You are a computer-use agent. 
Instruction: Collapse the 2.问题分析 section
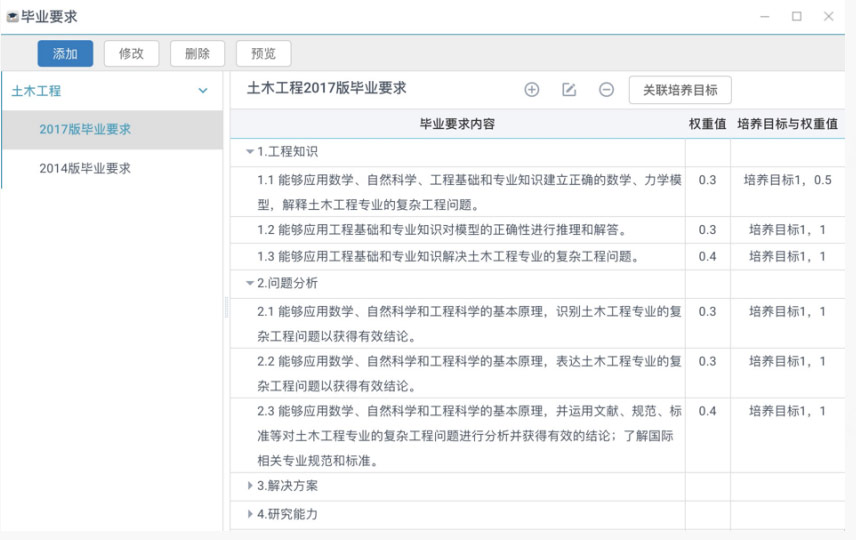(x=250, y=284)
